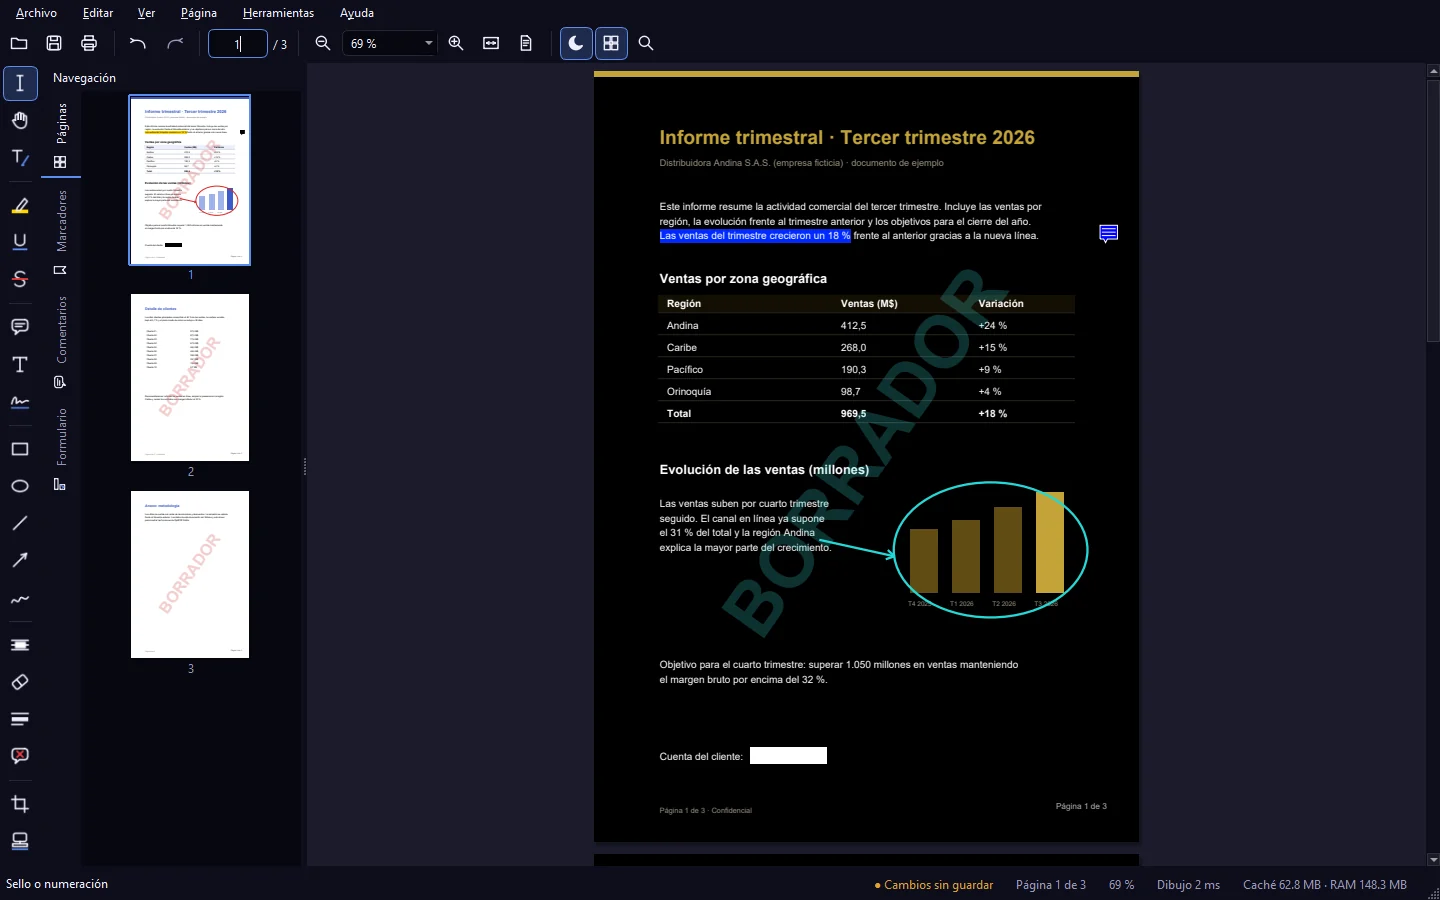The width and height of the screenshot is (1440, 900).
Task: Click 'Caché 62.8 MB · RAM 148.3 MB' status
Action: coord(1325,885)
